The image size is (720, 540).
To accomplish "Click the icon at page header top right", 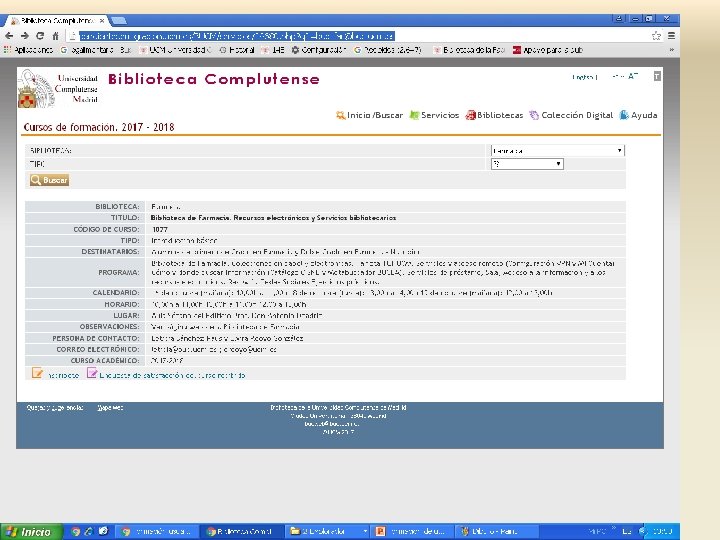I will click(657, 76).
